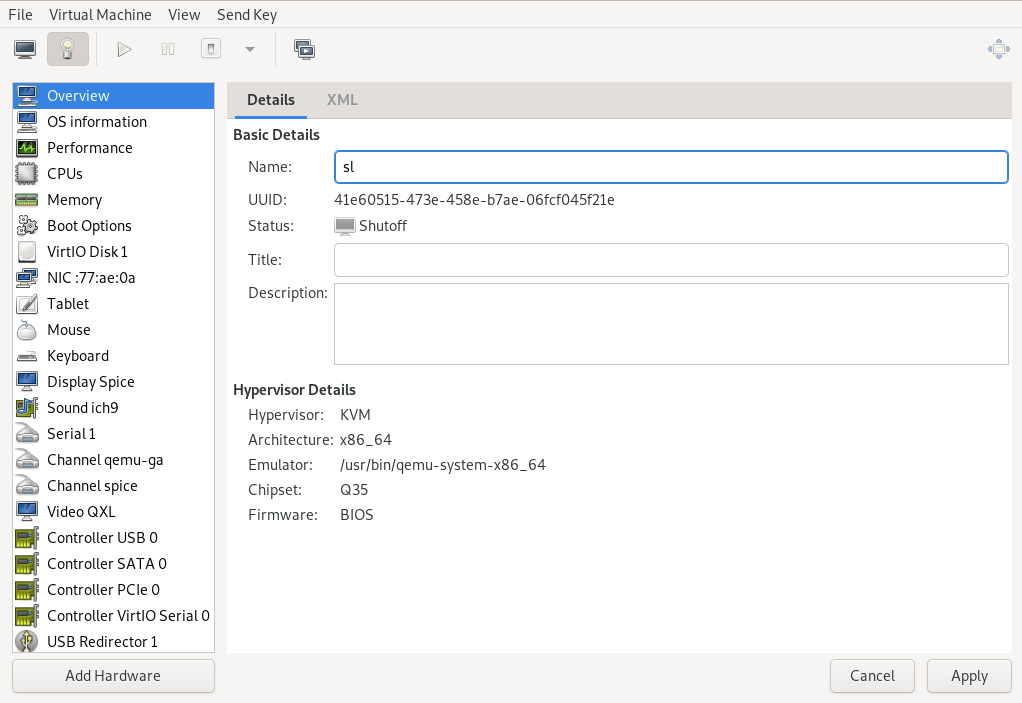1022x703 pixels.
Task: Open the Virtual Machine menu
Action: pos(100,15)
